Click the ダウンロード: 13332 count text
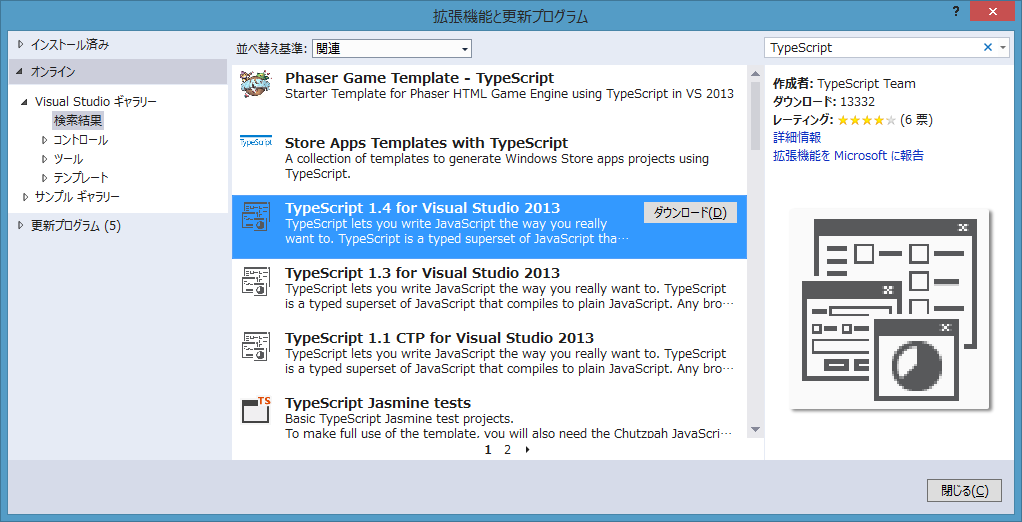 pyautogui.click(x=824, y=102)
